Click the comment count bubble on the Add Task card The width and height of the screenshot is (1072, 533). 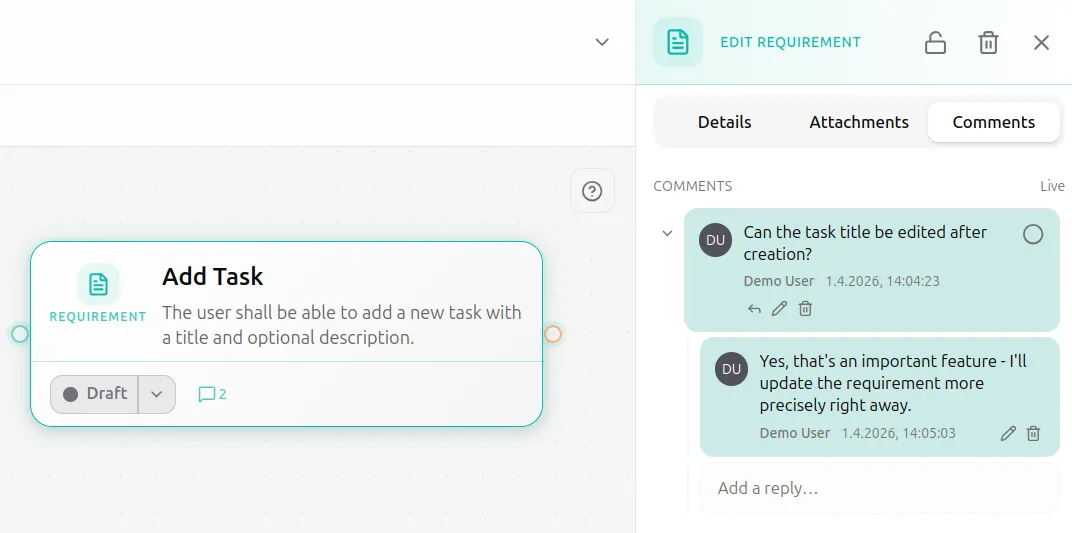[x=212, y=394]
